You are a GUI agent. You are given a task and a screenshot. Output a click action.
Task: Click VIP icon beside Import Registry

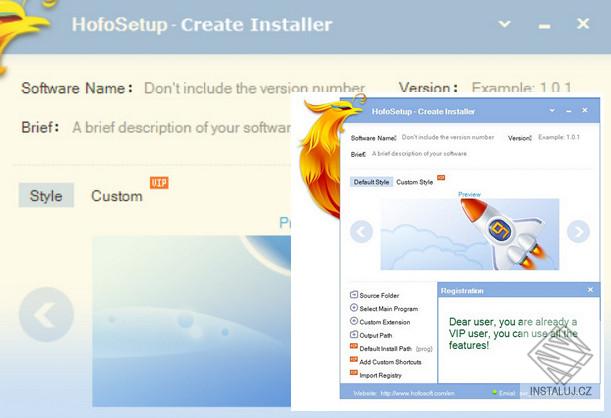tap(354, 373)
